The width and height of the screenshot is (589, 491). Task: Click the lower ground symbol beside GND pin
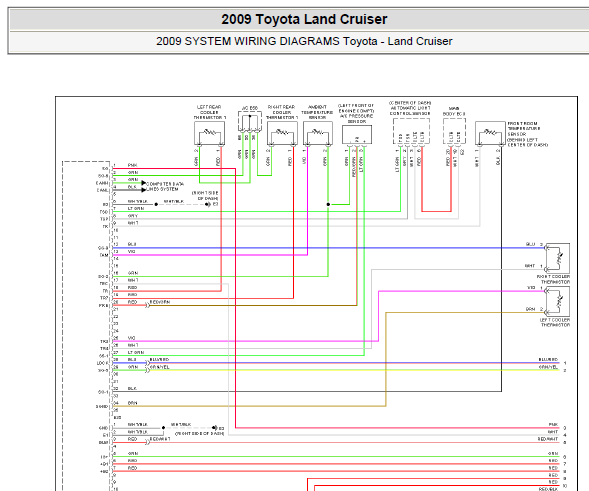(x=215, y=428)
